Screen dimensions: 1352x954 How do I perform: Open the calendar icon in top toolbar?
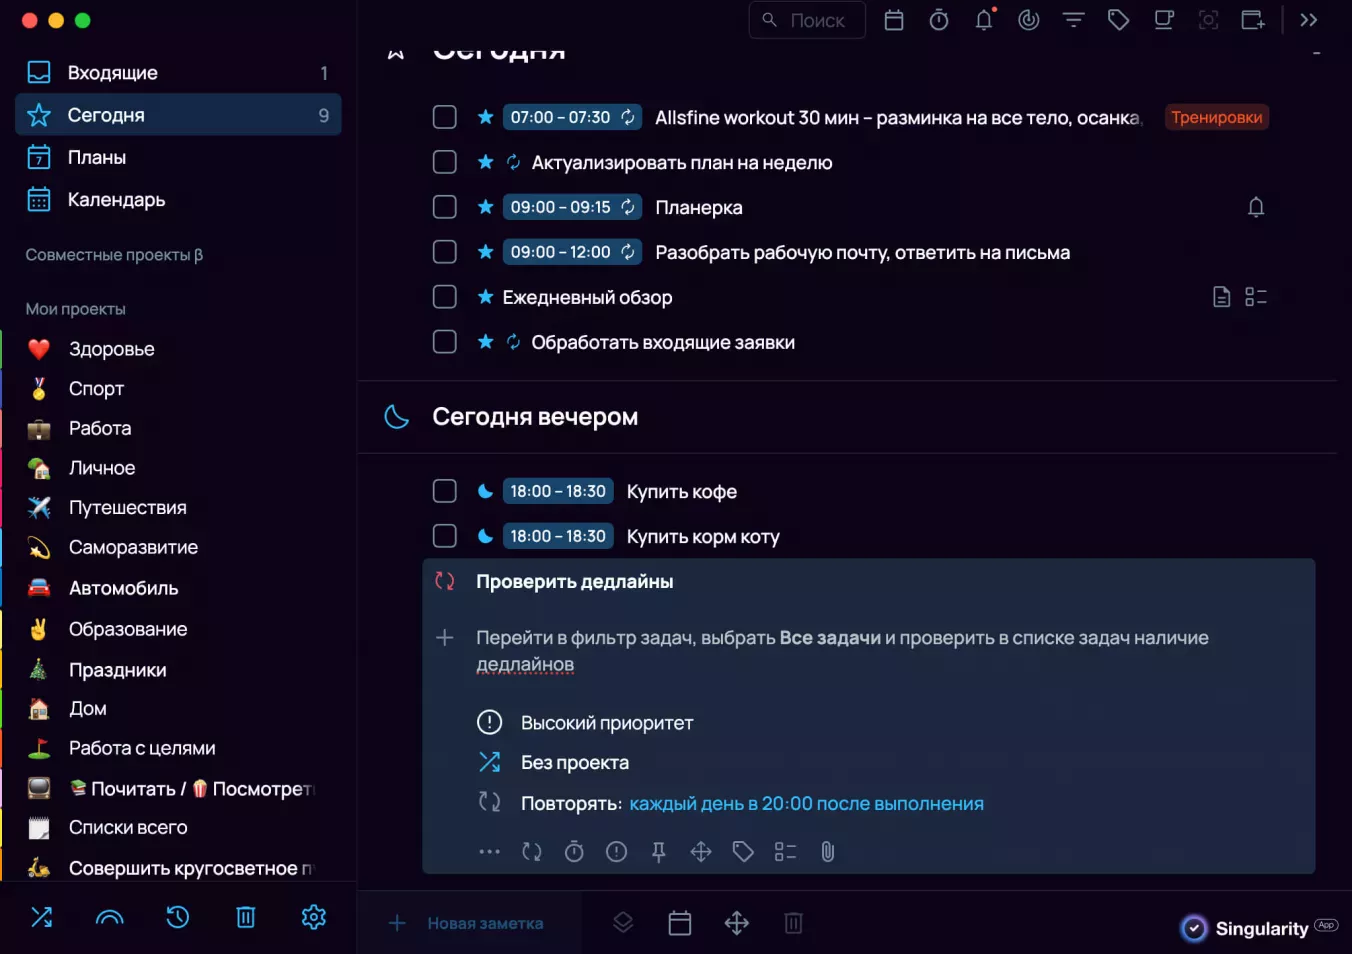894,20
